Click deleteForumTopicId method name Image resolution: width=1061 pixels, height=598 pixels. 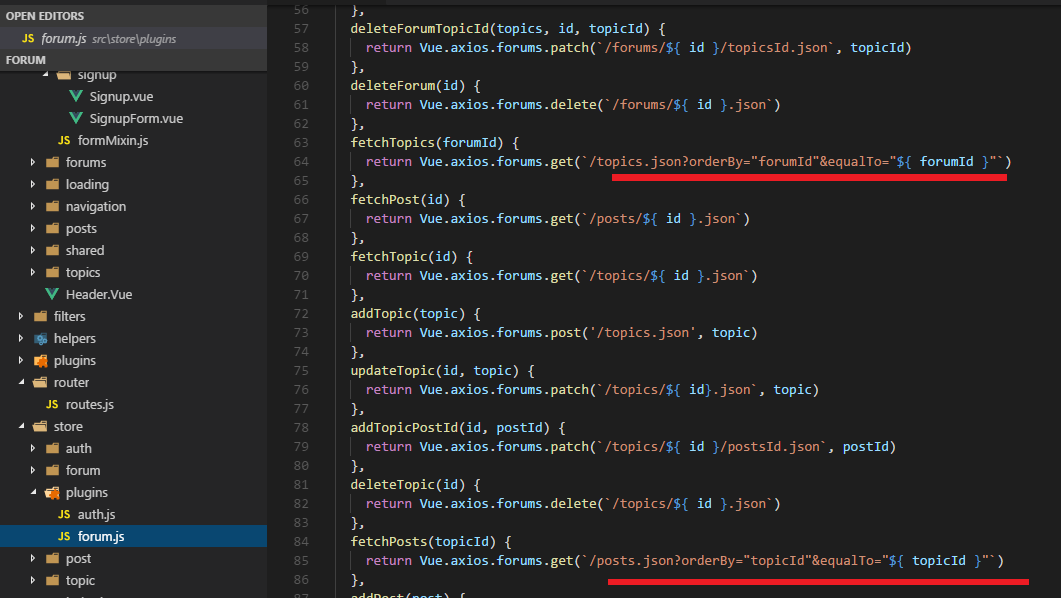(419, 28)
